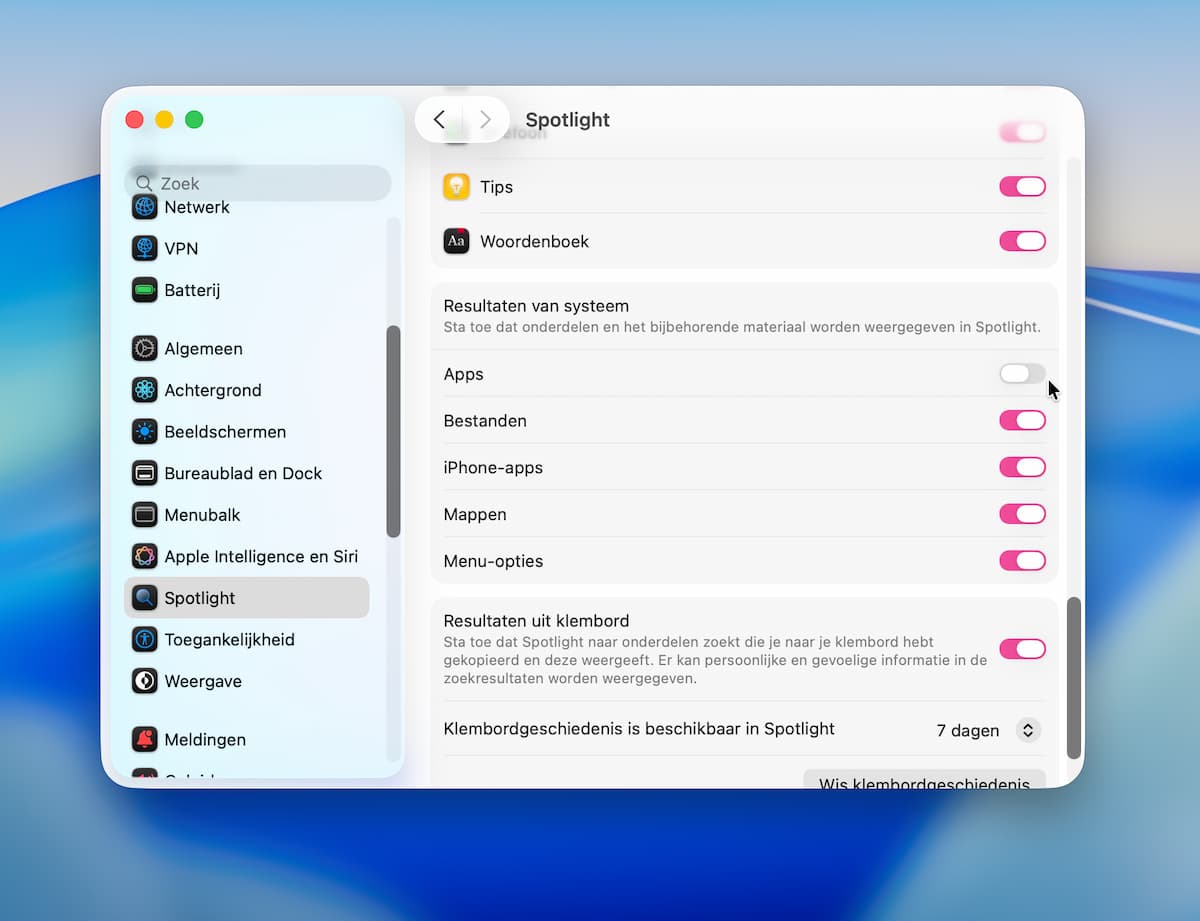Open the 7 dagen clipboard history dropdown
The height and width of the screenshot is (921, 1200).
click(x=1027, y=730)
